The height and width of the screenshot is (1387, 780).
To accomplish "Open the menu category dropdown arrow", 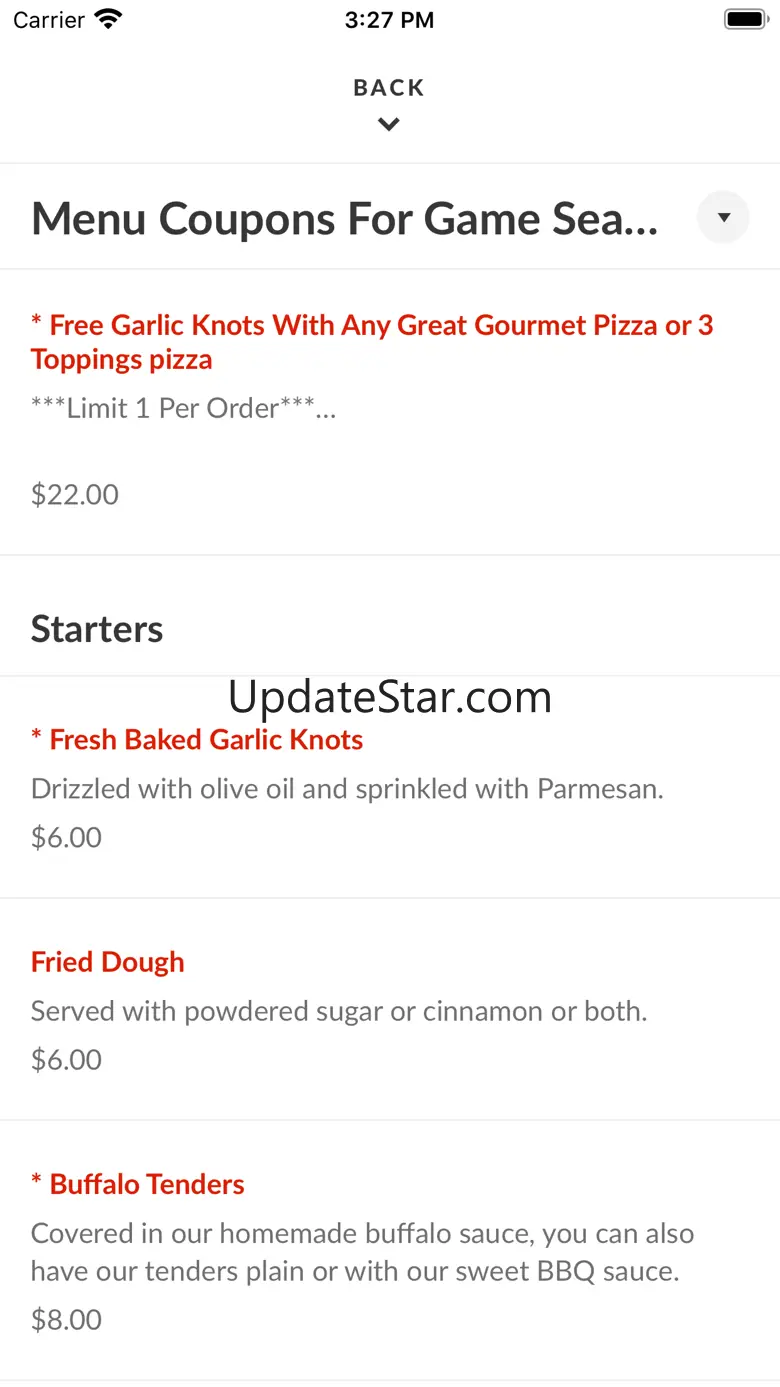I will click(723, 217).
